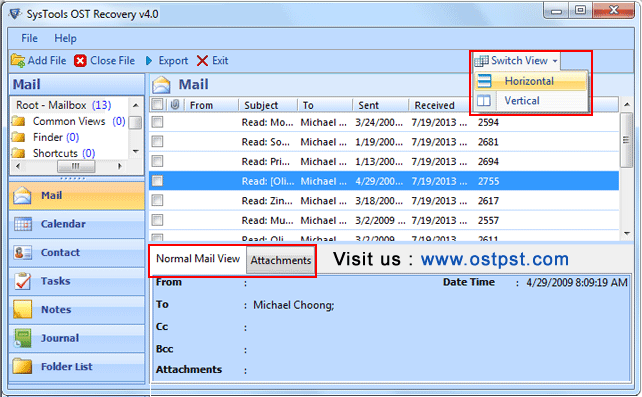Click the Calendar icon in sidebar
The height and width of the screenshot is (397, 642).
[23, 224]
